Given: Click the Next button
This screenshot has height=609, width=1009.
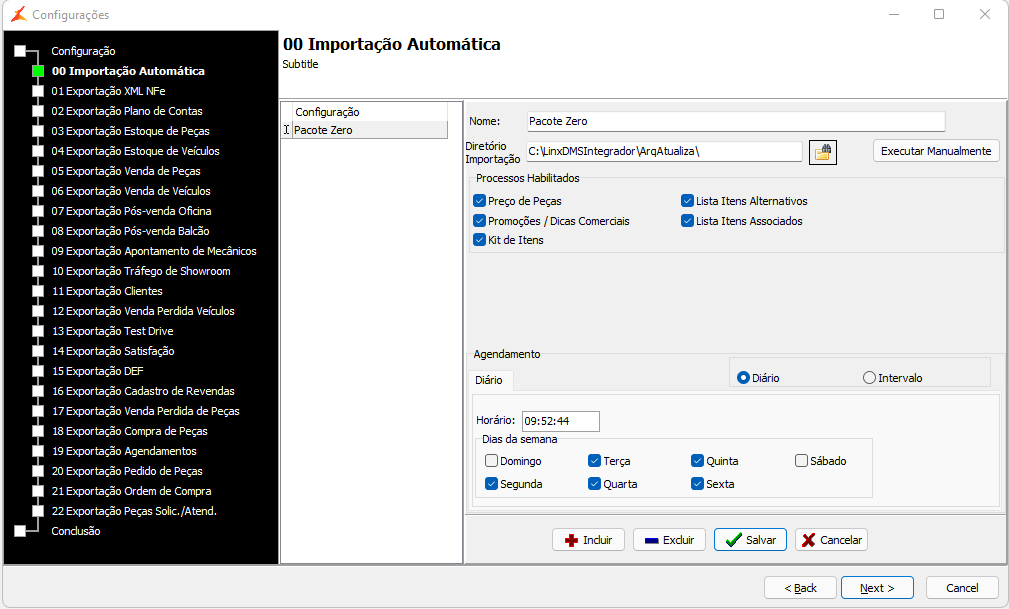Looking at the screenshot, I should (x=877, y=588).
